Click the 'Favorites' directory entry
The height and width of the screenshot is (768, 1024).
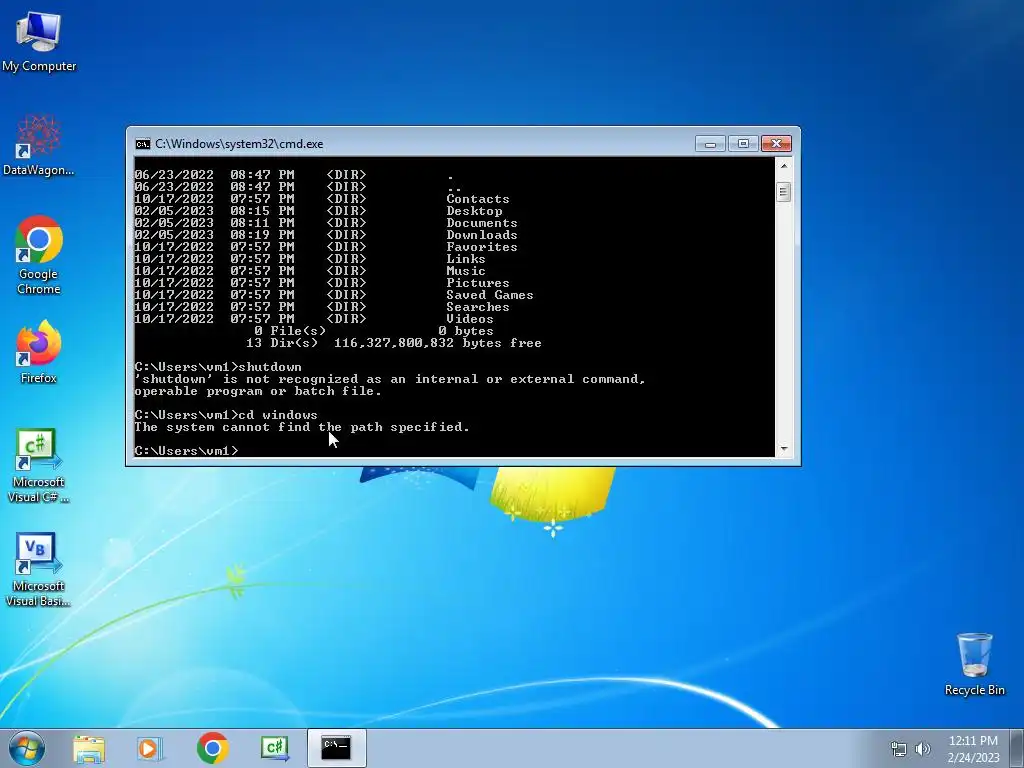(481, 247)
